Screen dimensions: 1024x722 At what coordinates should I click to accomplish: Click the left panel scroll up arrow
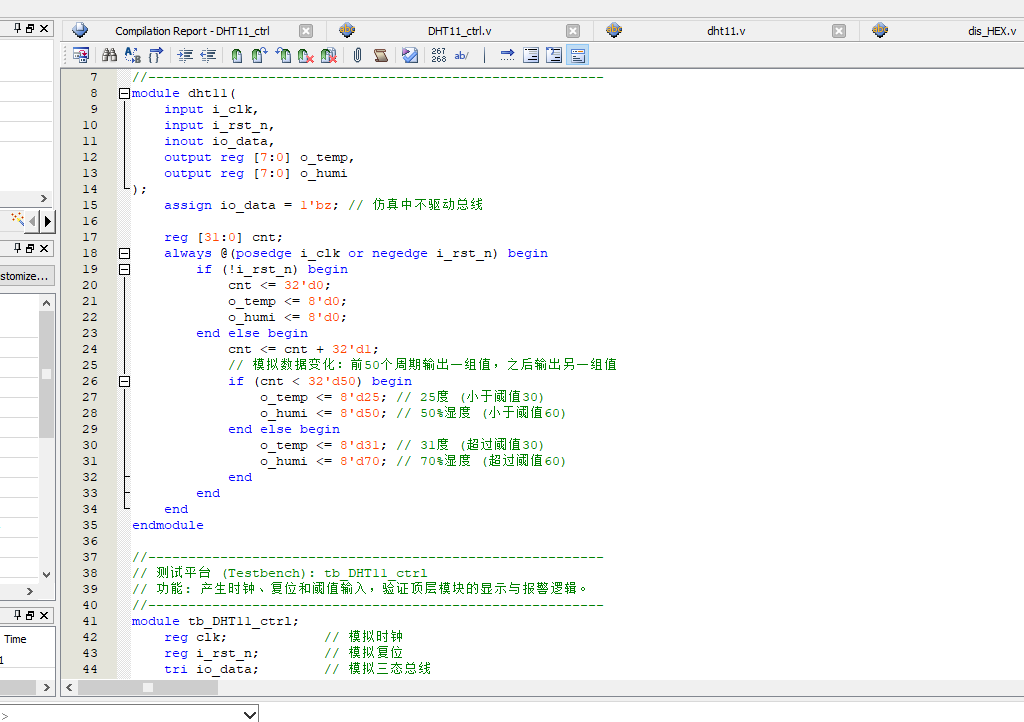click(46, 303)
